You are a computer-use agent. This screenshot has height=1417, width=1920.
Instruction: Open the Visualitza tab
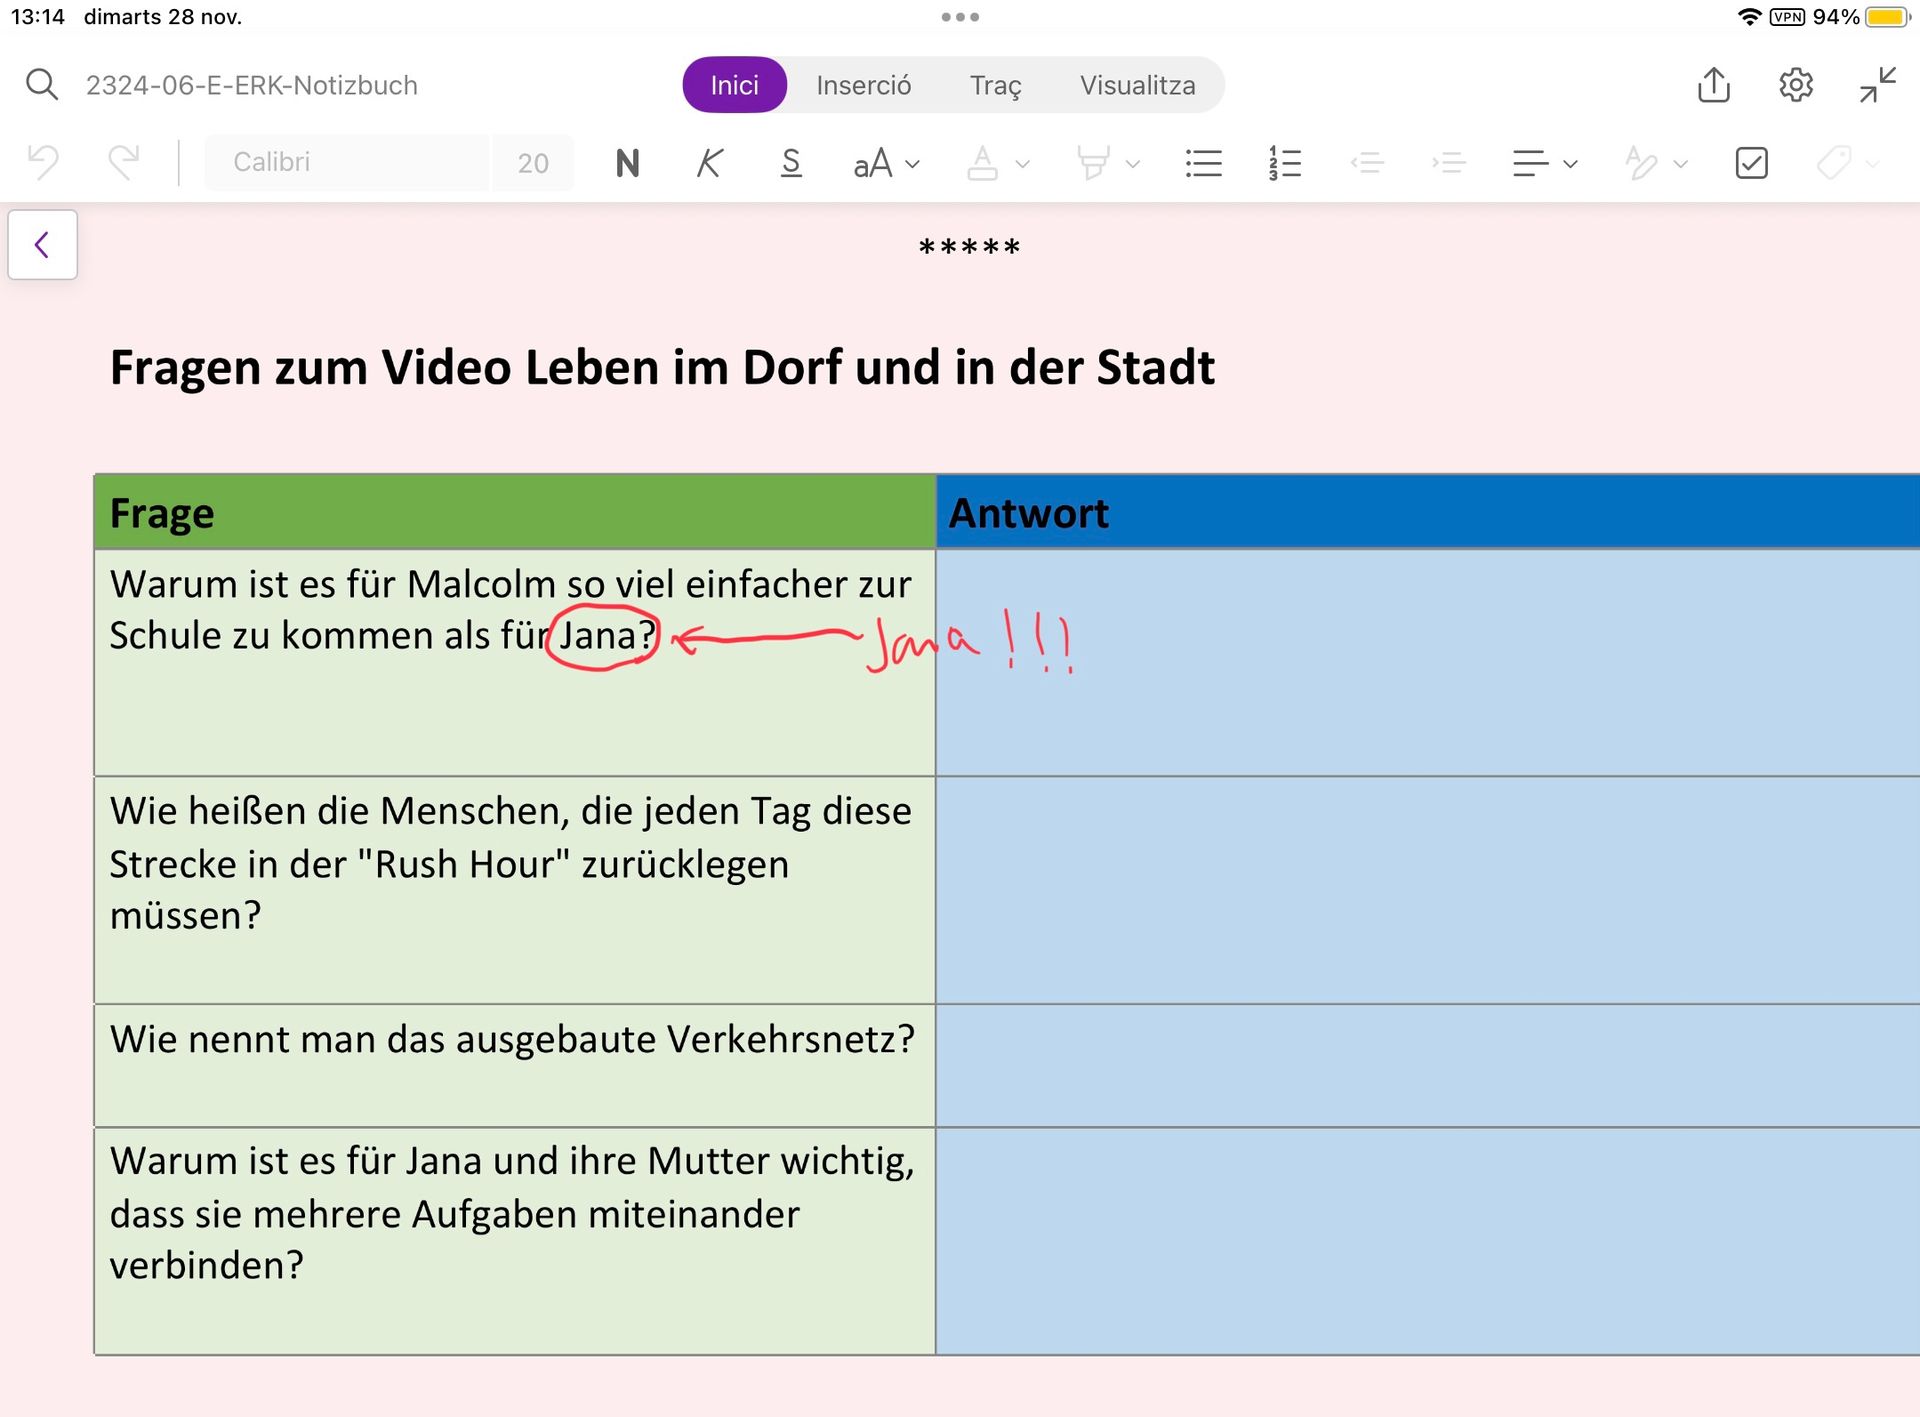(1137, 85)
